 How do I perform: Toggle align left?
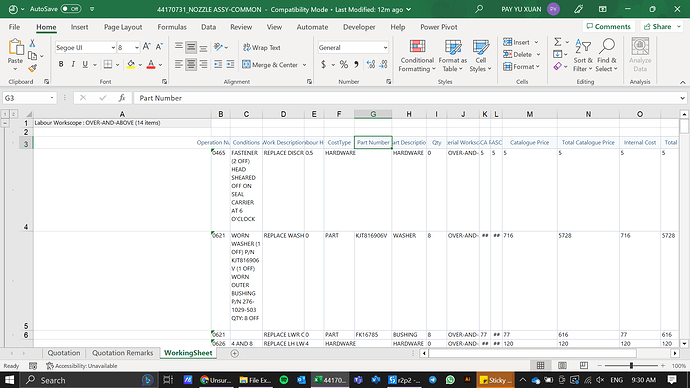(x=179, y=65)
